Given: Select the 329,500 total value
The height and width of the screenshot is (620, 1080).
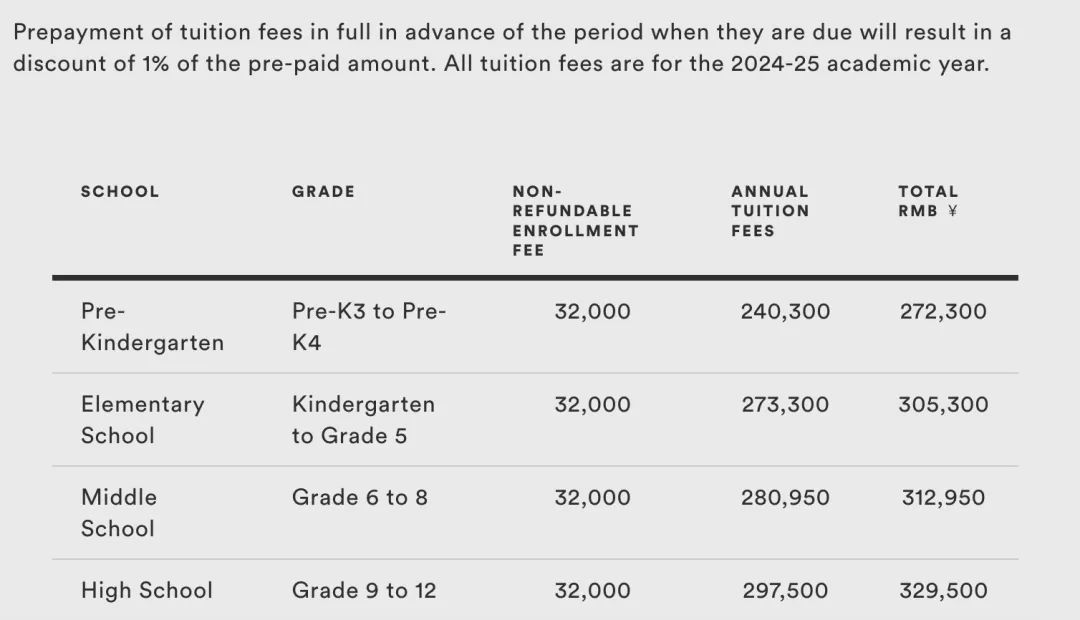Looking at the screenshot, I should click(943, 590).
